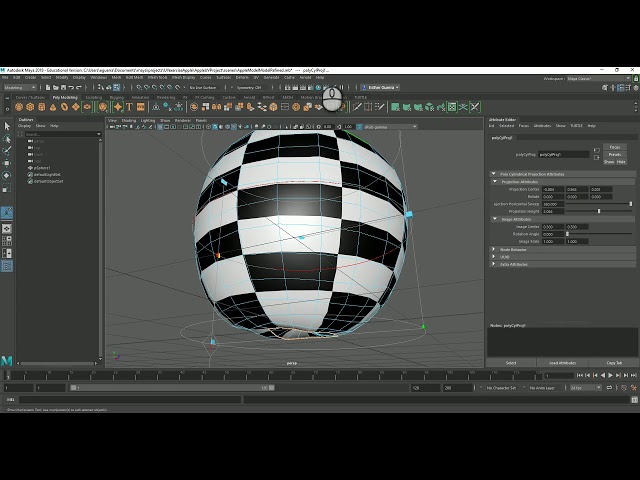Create a polygon cylinder from the shelf
The image size is (640, 480).
pos(42,107)
